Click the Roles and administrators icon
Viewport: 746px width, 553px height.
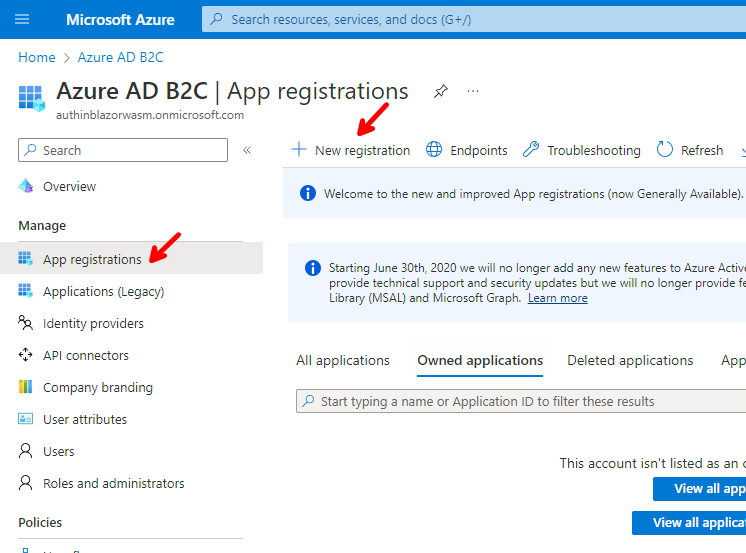pos(25,483)
